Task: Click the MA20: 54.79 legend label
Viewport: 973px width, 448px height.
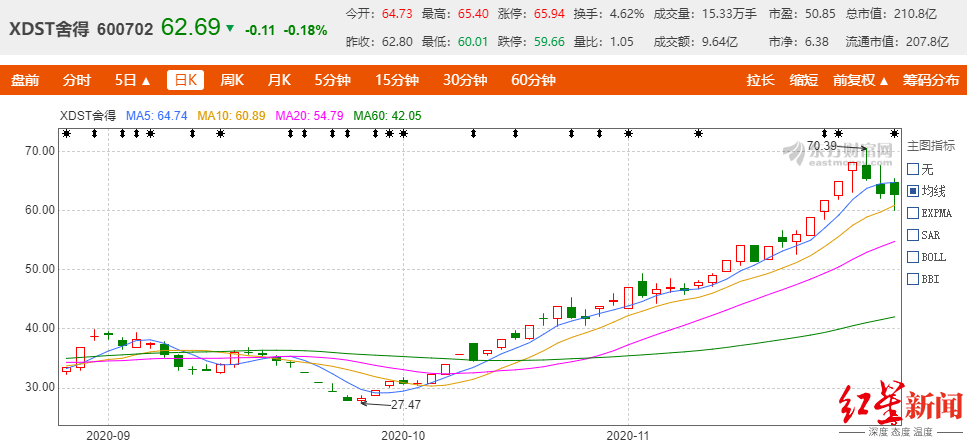Action: click(308, 115)
